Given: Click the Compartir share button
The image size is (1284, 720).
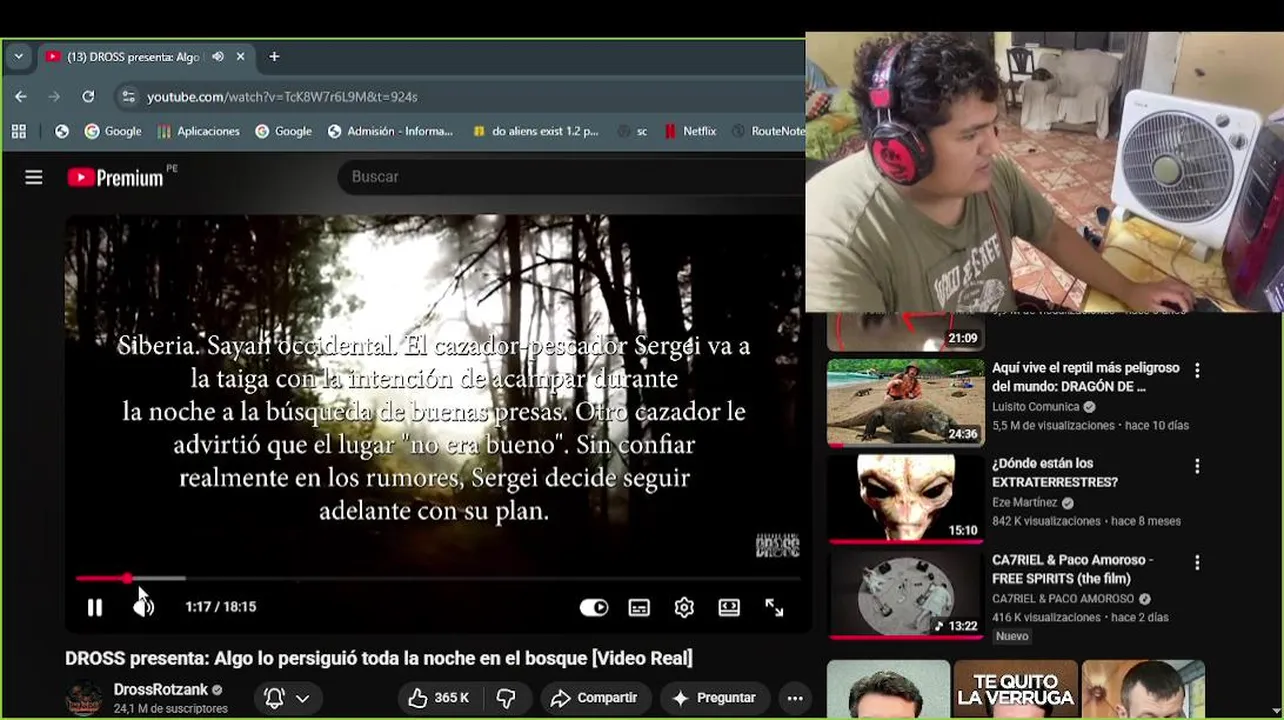Looking at the screenshot, I should (x=594, y=698).
